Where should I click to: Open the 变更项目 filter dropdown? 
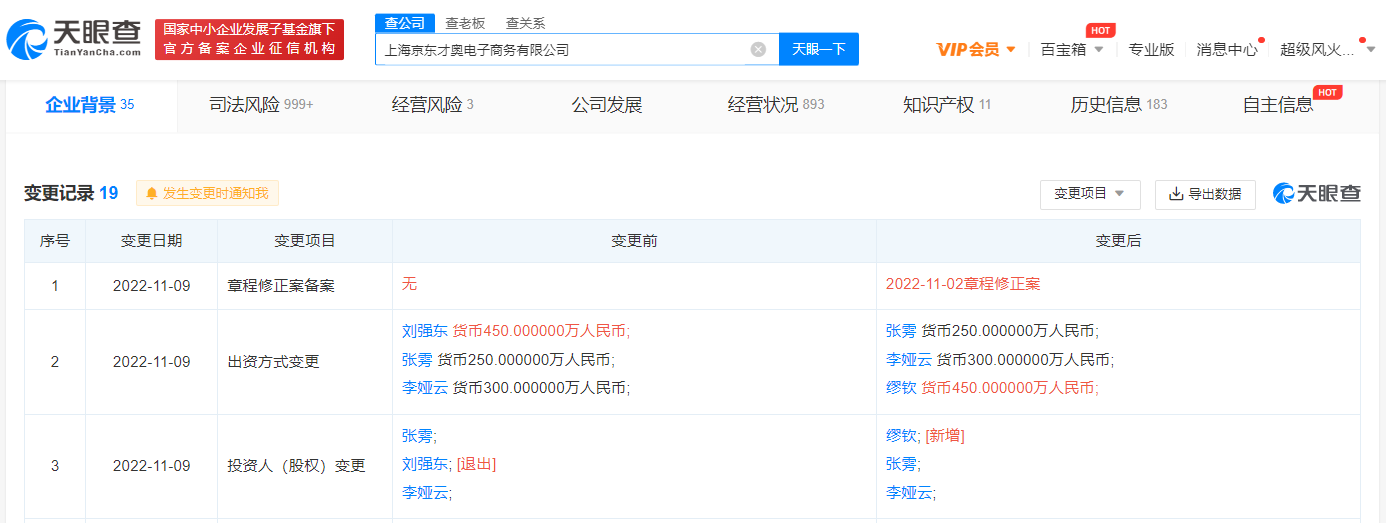click(1090, 194)
